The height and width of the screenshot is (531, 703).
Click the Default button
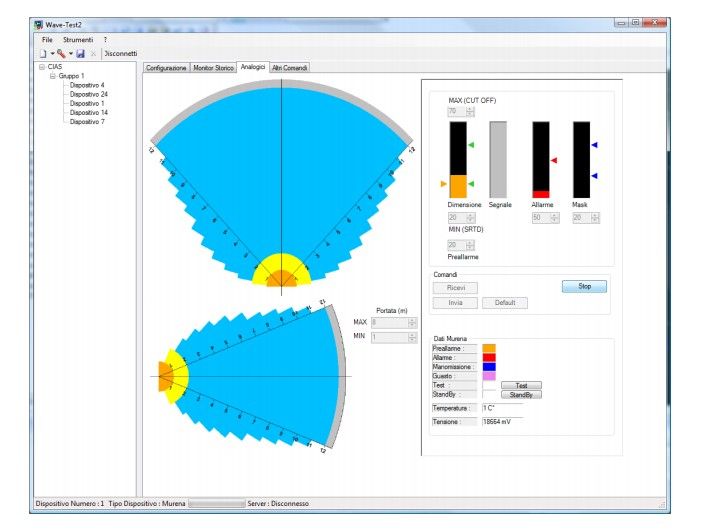click(505, 303)
